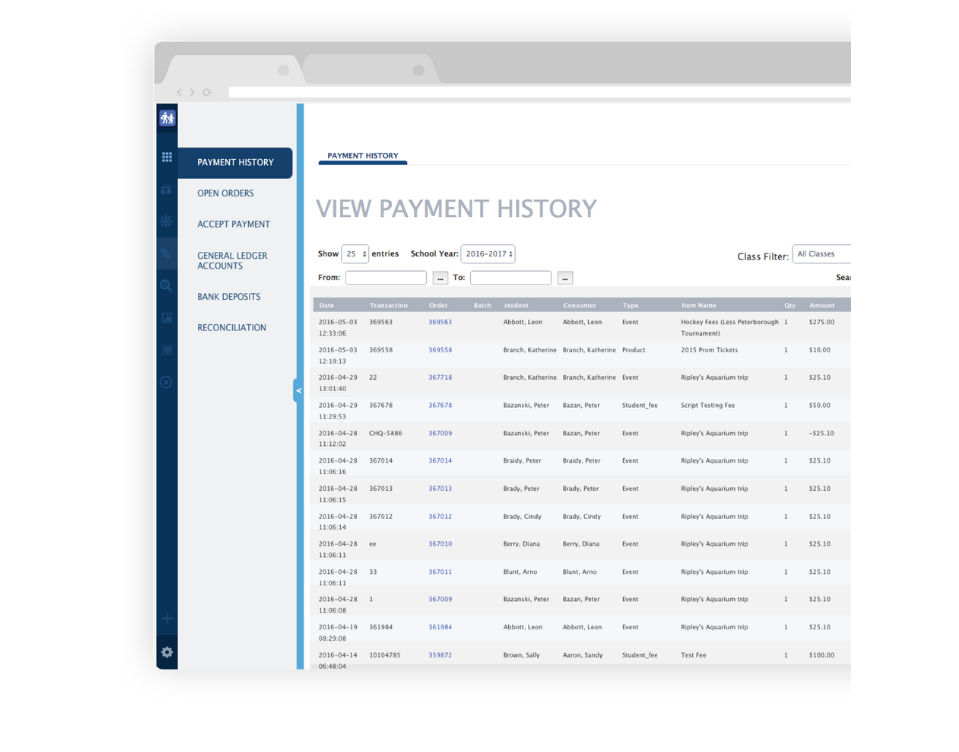Image resolution: width=959 pixels, height=752 pixels.
Task: Open the Class Filter dropdown
Action: point(822,254)
